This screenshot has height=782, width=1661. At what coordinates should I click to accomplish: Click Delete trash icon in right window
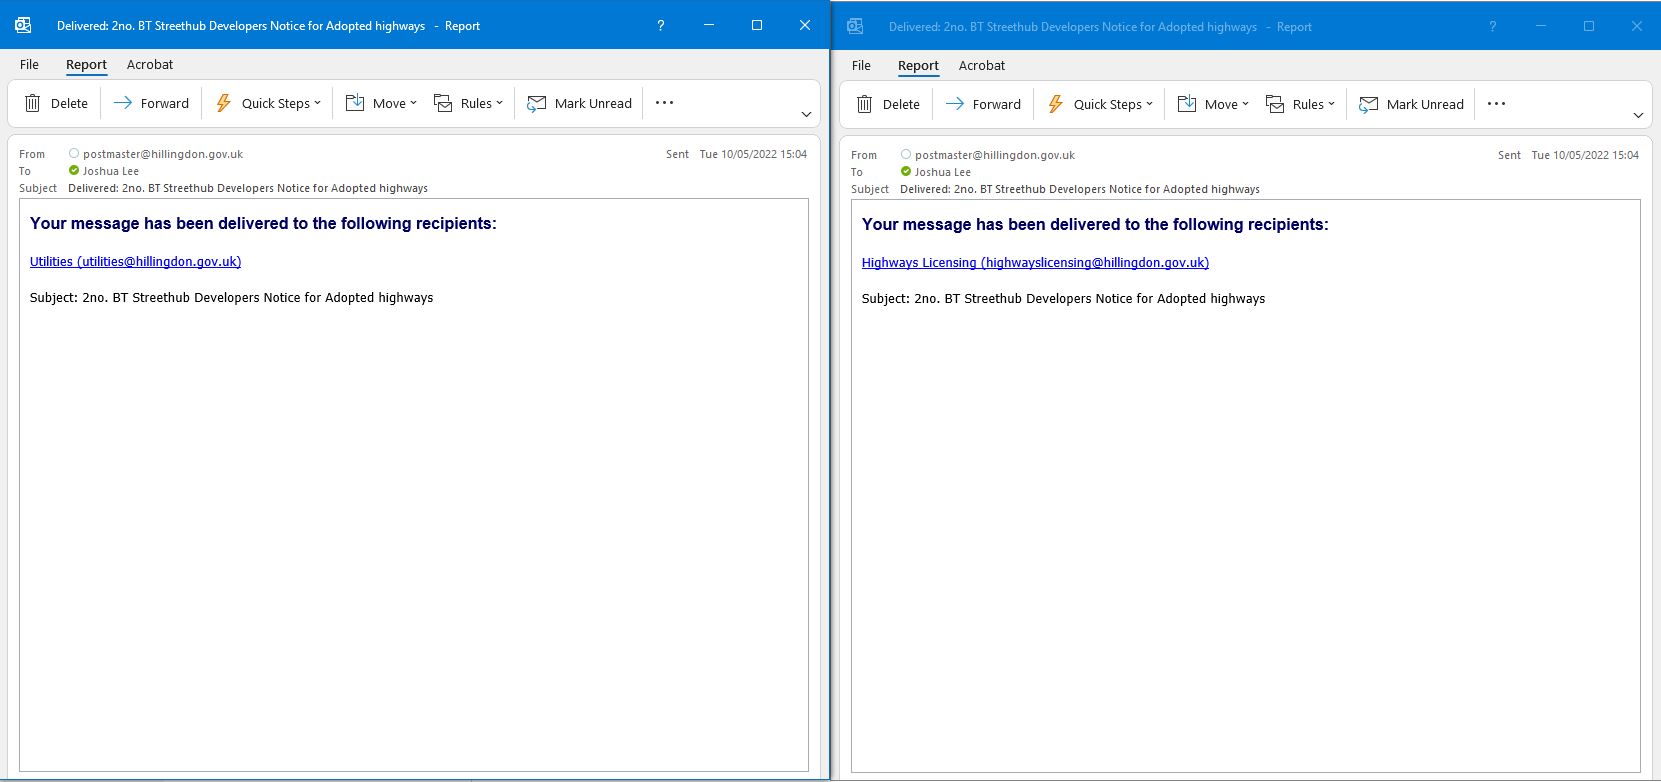click(865, 104)
